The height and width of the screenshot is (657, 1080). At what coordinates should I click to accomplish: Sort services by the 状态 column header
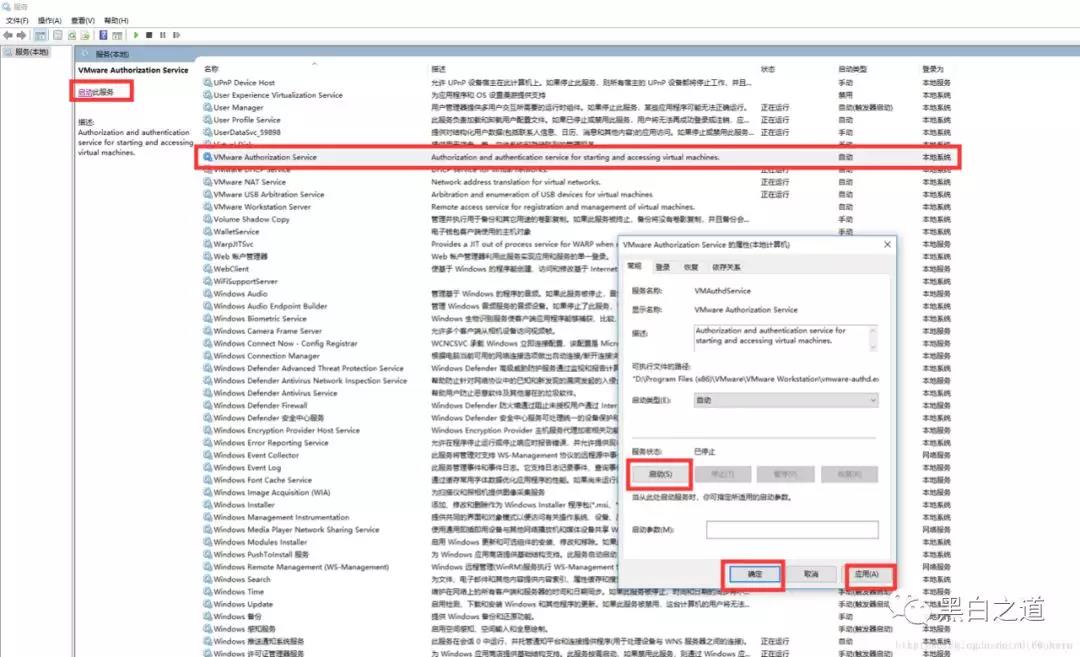pos(768,69)
